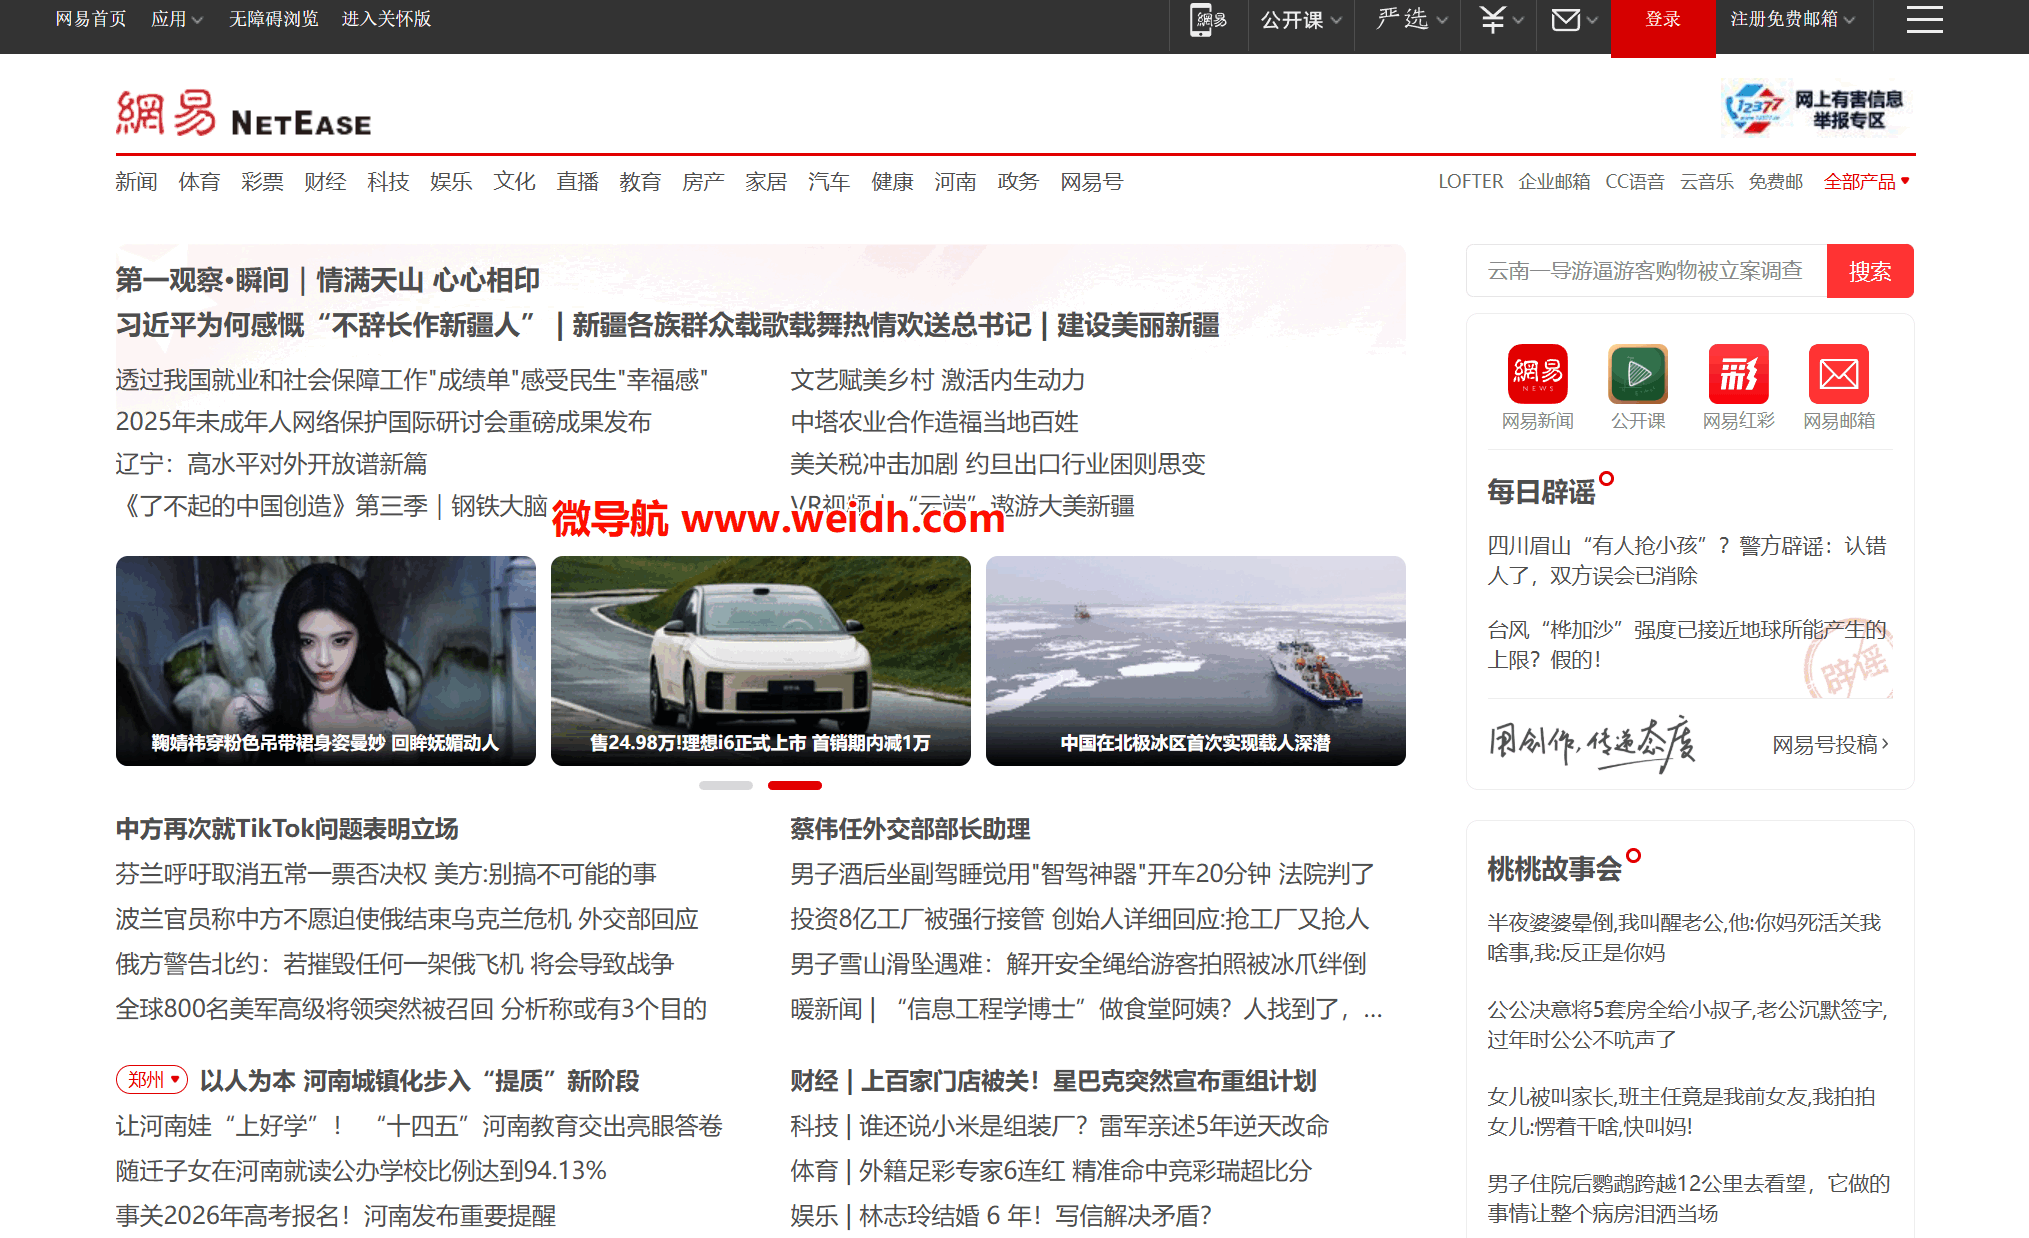Open the 鞠婧祎 photo thumbnail
Viewport: 2029px width, 1238px height.
326,661
